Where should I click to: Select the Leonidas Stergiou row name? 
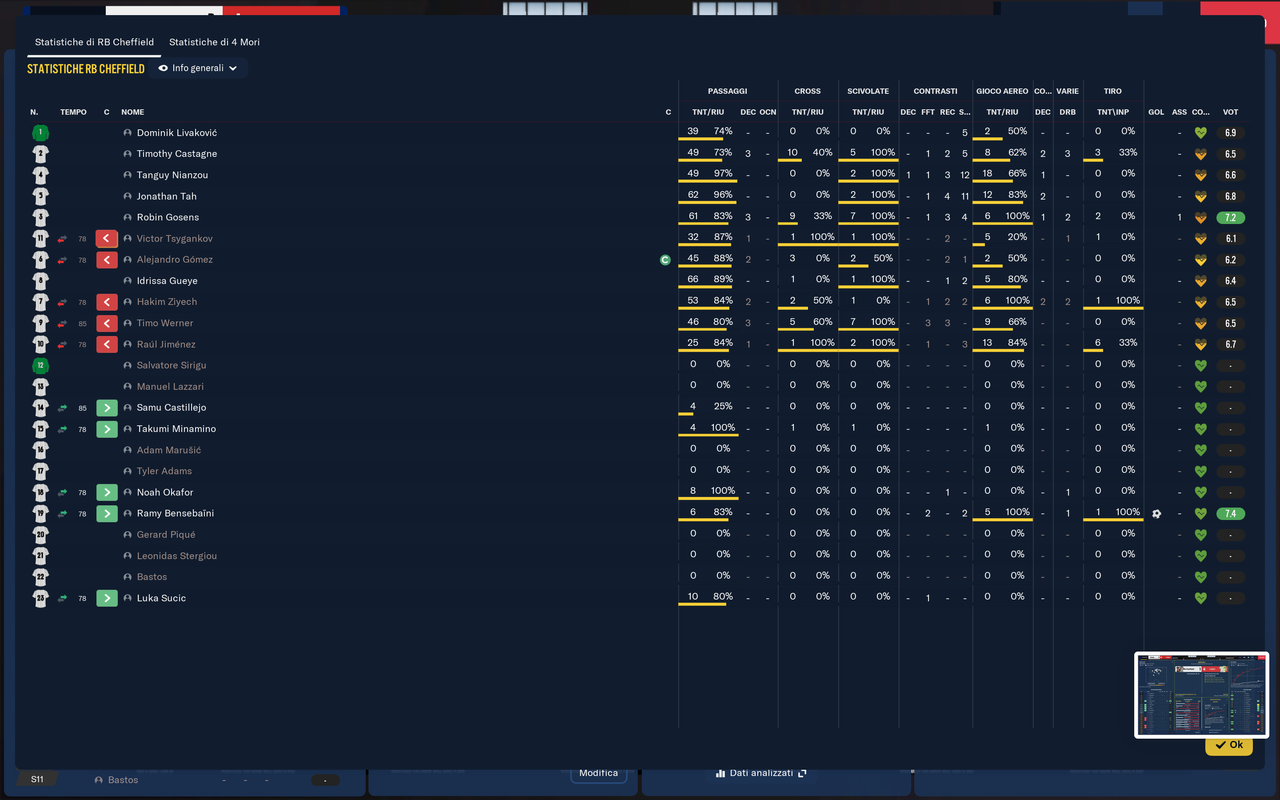coord(177,556)
